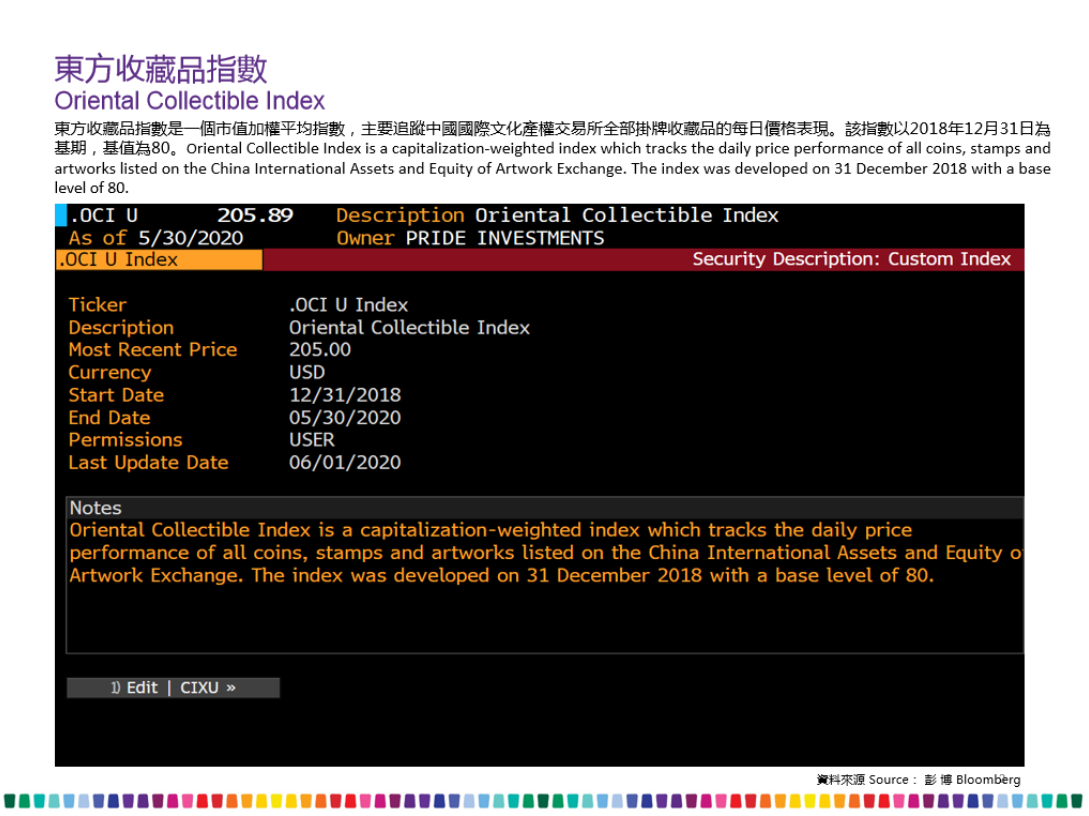The height and width of the screenshot is (816, 1089).
Task: Click the Start Date label
Action: [116, 395]
